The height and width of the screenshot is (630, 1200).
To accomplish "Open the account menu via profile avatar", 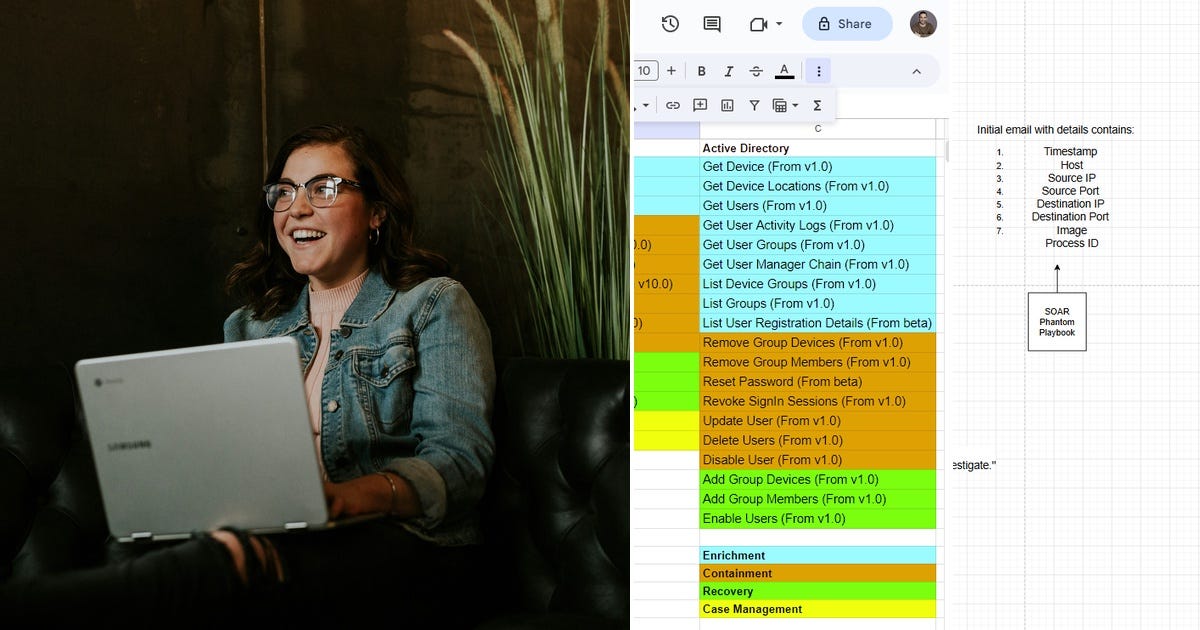I will pyautogui.click(x=922, y=23).
